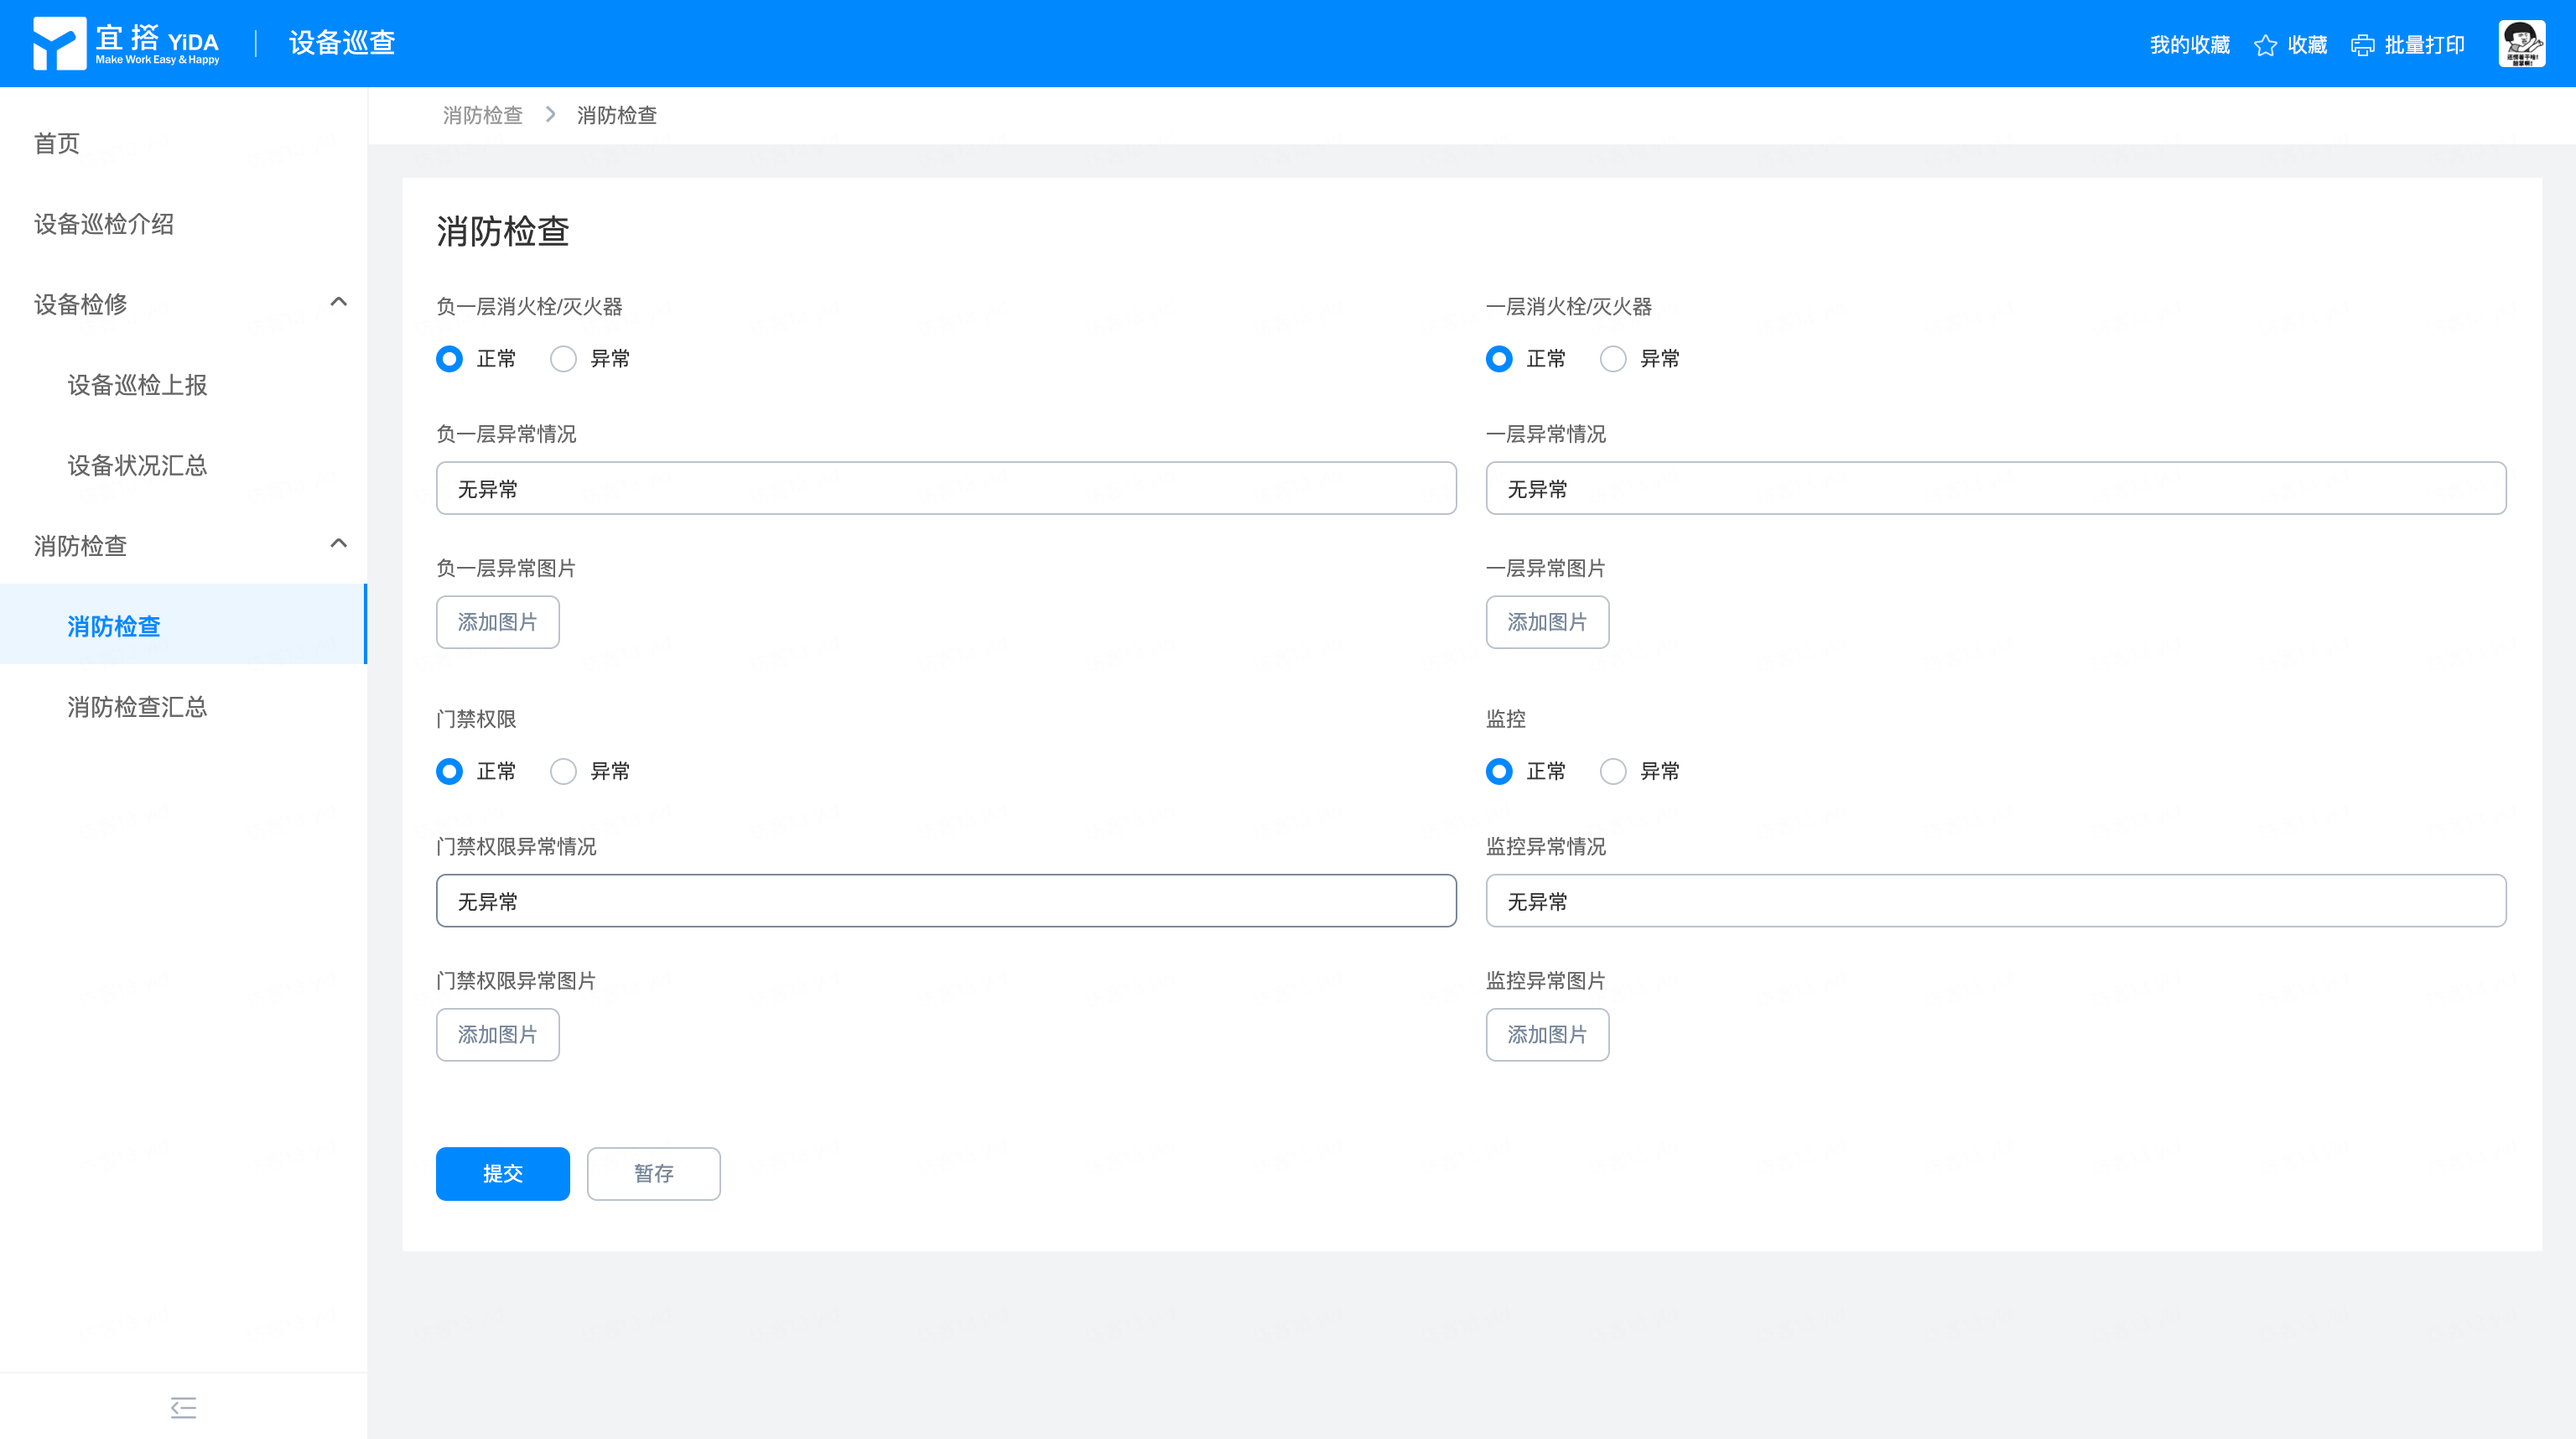Image resolution: width=2576 pixels, height=1439 pixels.
Task: Choose 异常 under 门禁权限
Action: (563, 771)
